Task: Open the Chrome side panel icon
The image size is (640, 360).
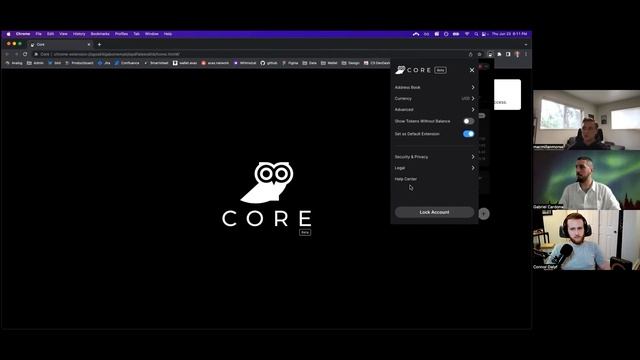Action: pyautogui.click(x=508, y=54)
